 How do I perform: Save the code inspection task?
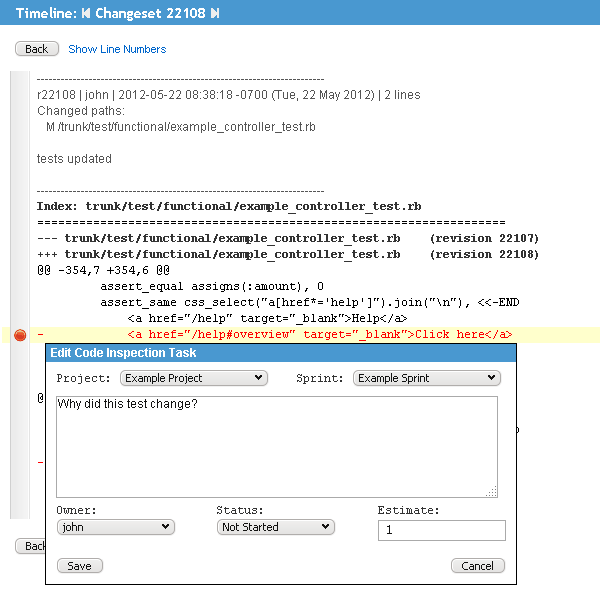[x=80, y=566]
